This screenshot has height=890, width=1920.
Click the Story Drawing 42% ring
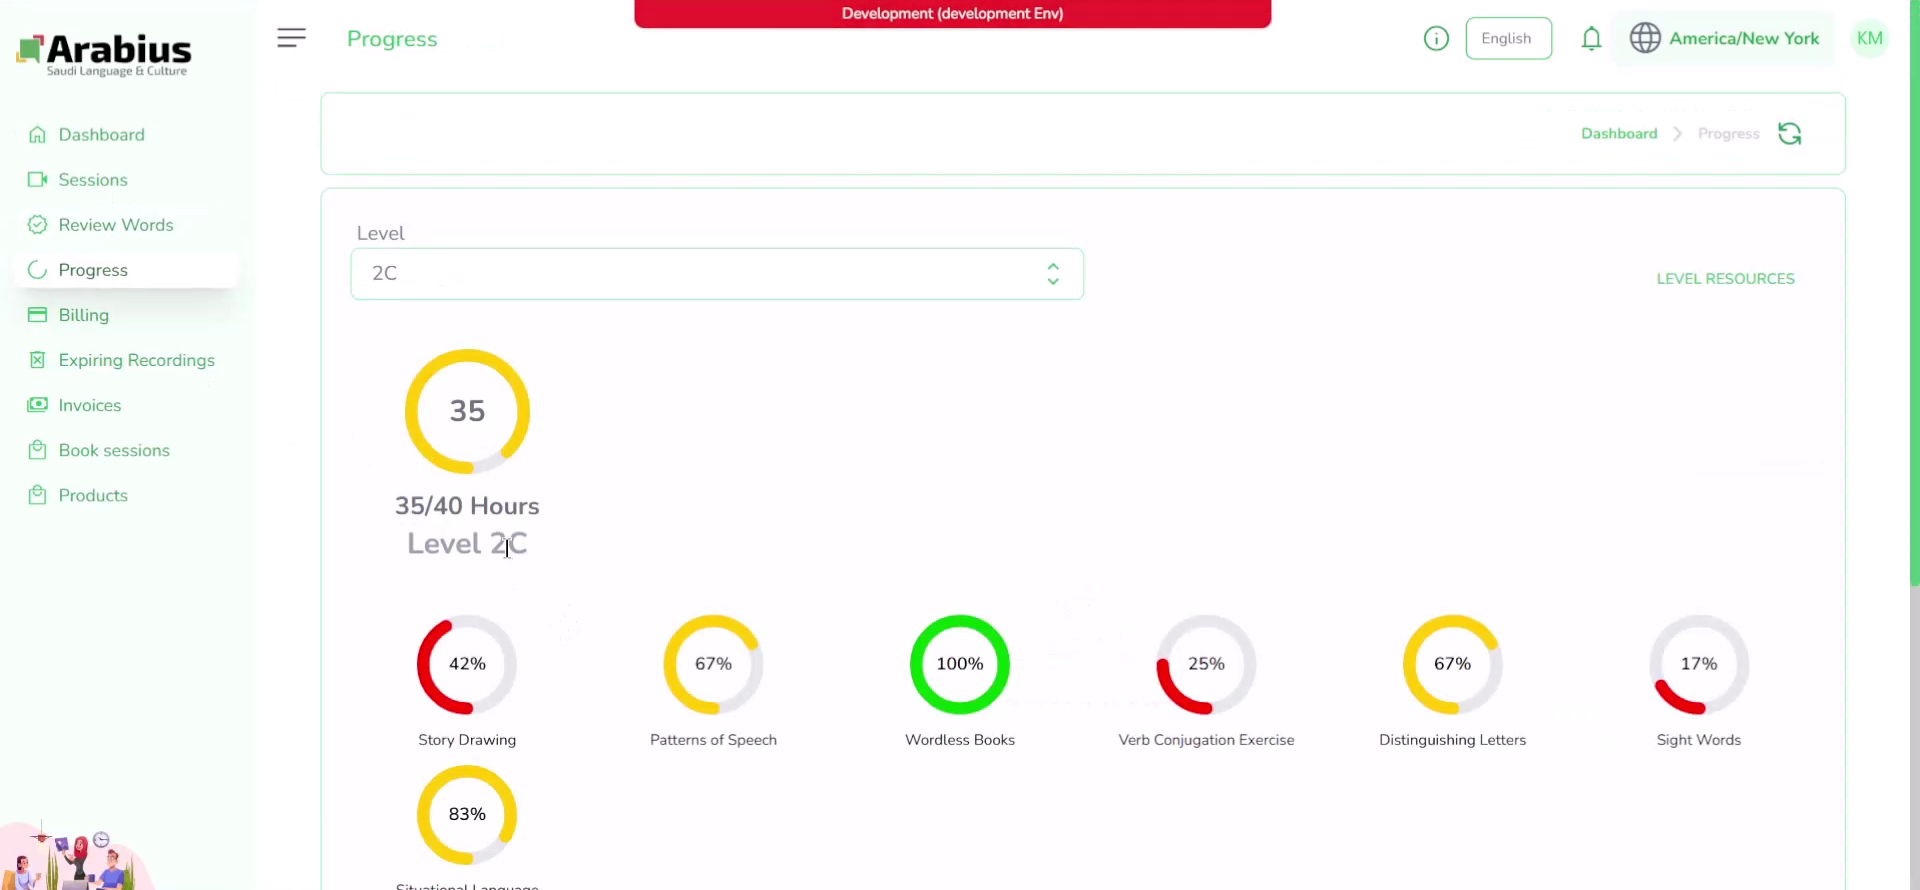coord(467,664)
